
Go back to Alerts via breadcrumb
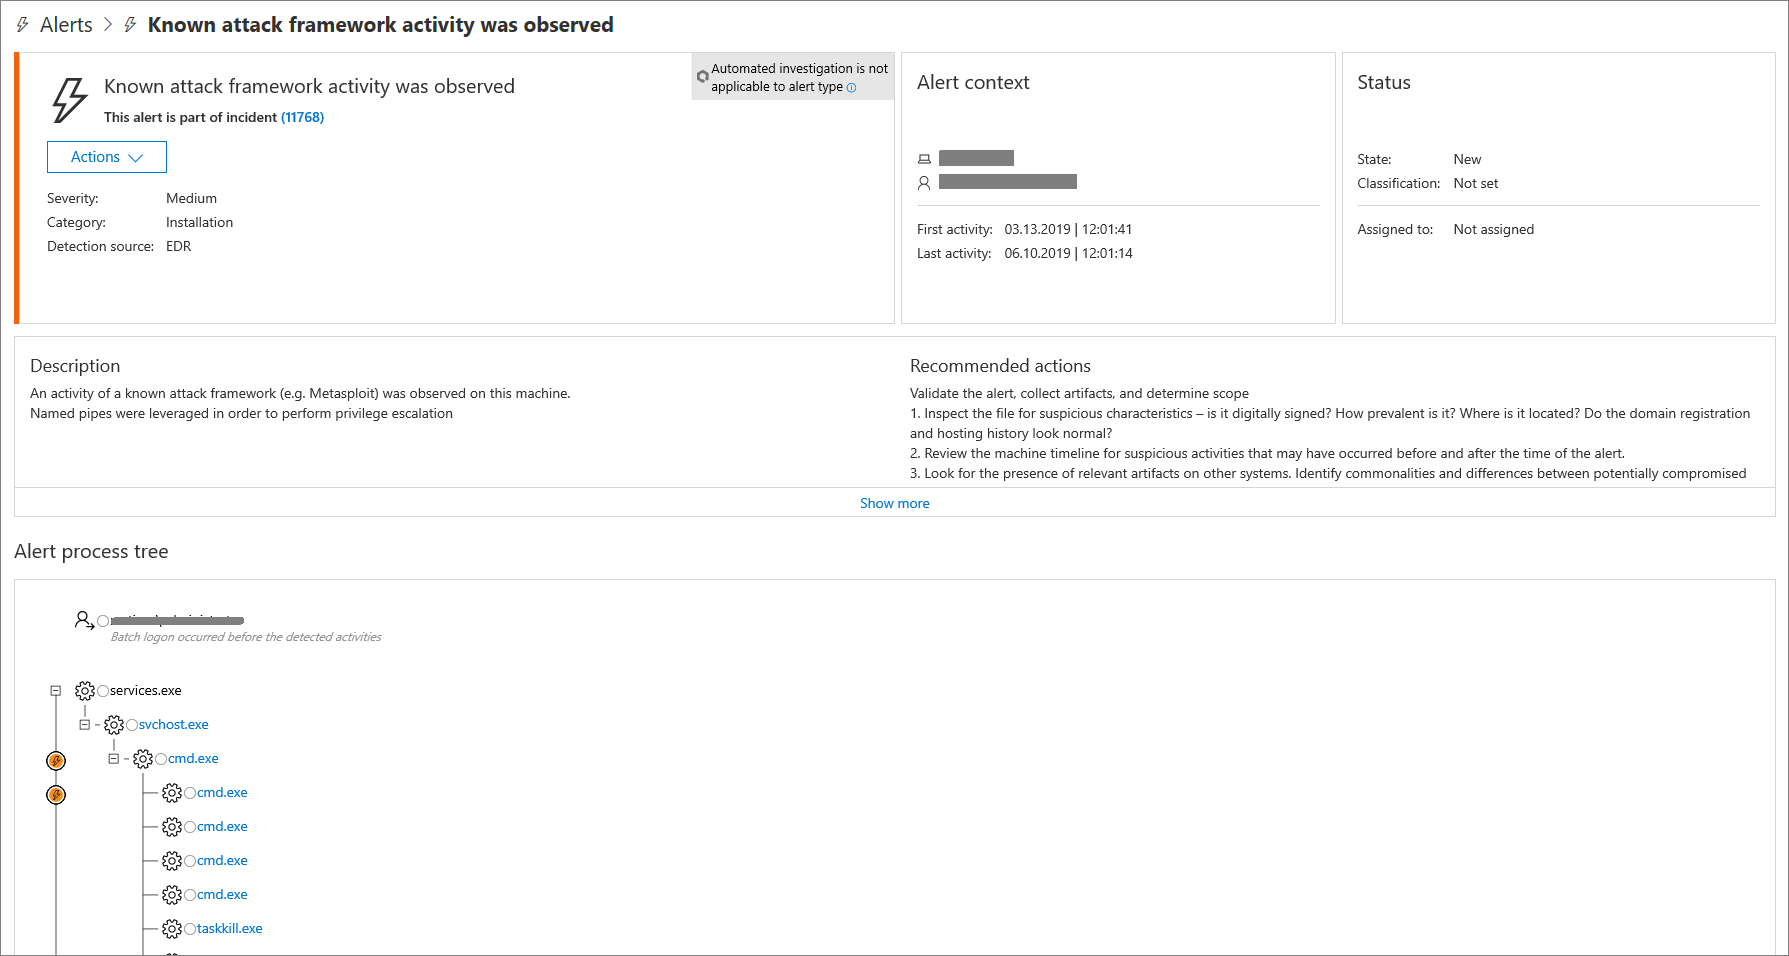[x=66, y=25]
